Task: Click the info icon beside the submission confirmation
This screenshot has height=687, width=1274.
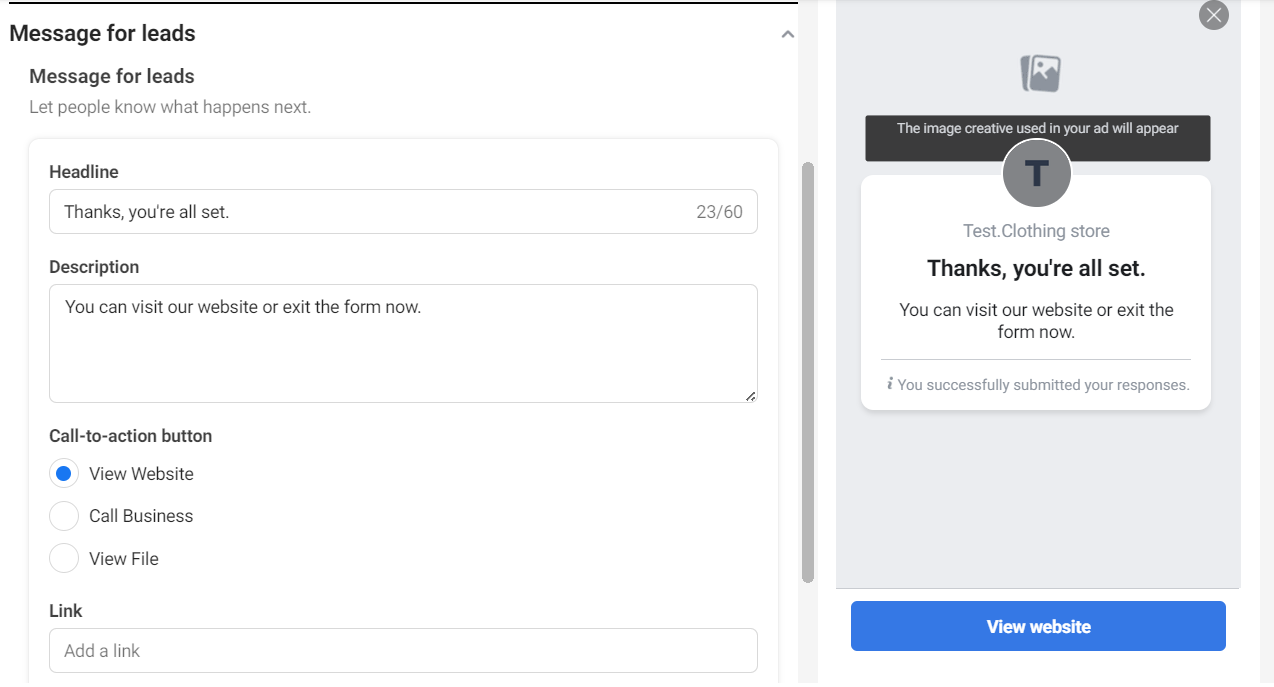Action: pyautogui.click(x=890, y=384)
